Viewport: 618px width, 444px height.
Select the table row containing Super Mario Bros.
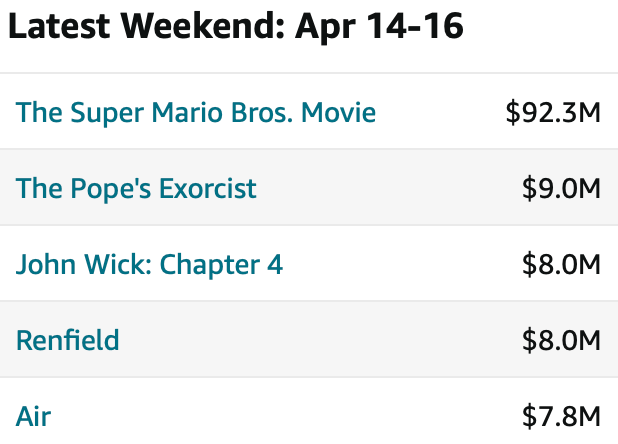click(x=440, y=112)
